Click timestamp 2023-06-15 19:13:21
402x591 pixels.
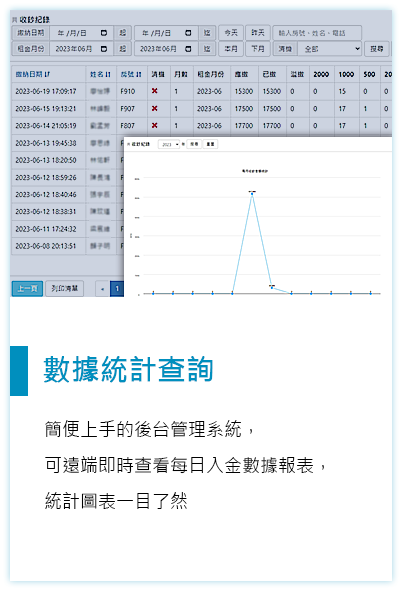[x=46, y=109]
